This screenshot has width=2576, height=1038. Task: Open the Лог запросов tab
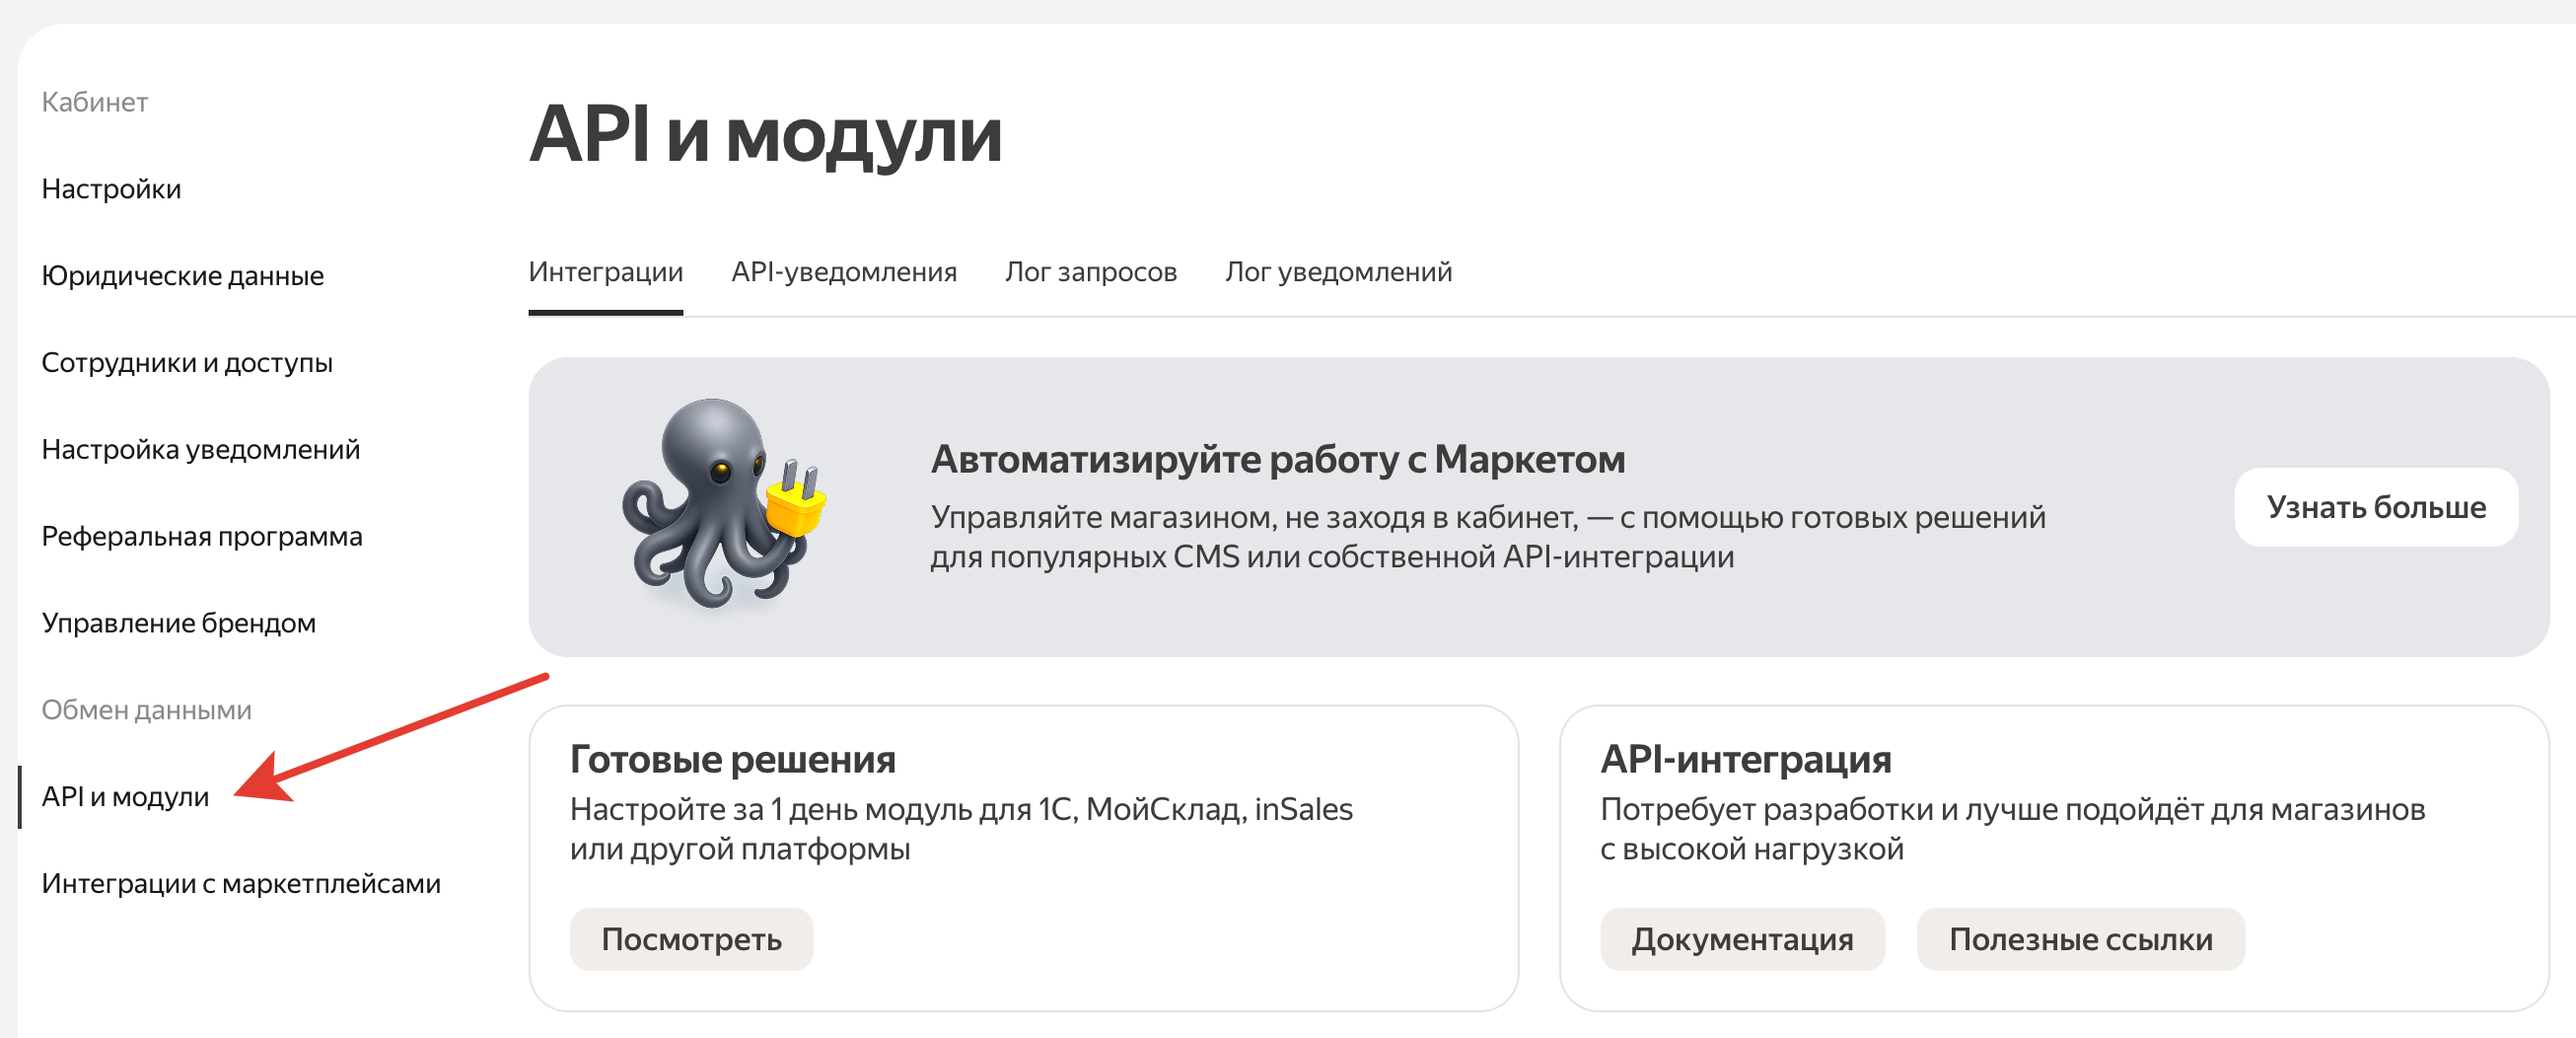pyautogui.click(x=1091, y=271)
